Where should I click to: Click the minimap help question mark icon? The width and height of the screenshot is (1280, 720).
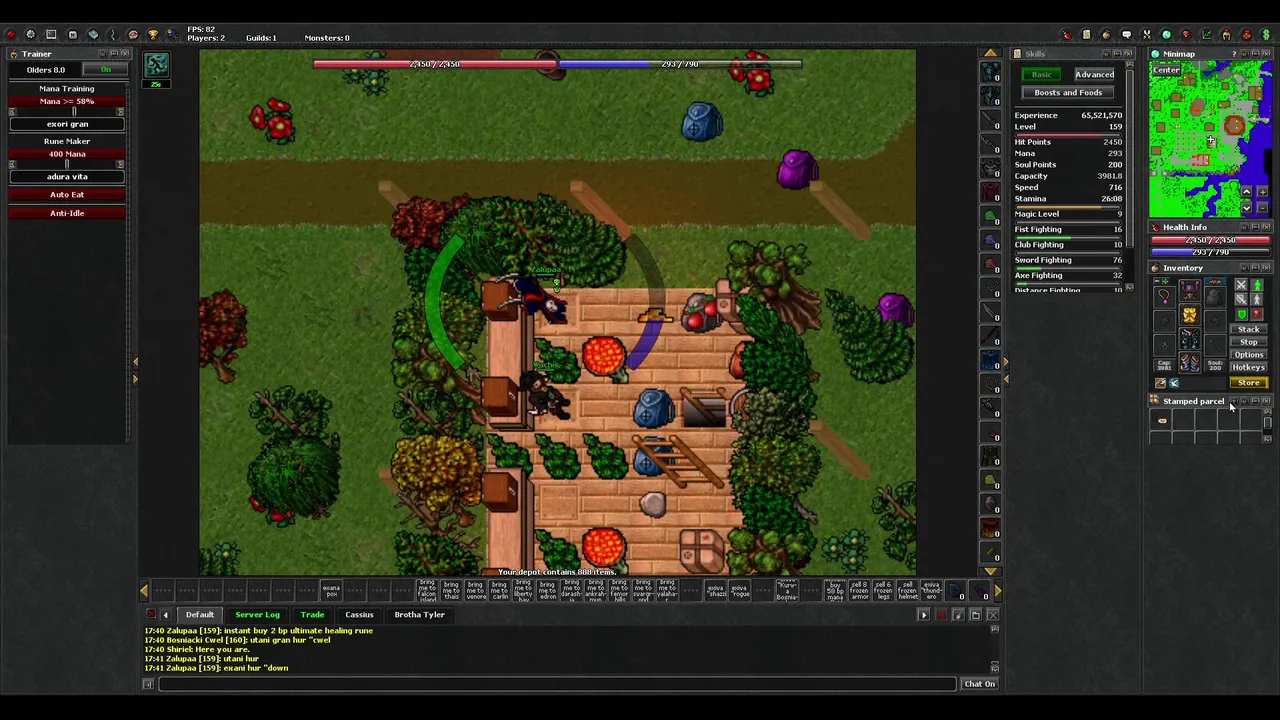[x=1234, y=54]
